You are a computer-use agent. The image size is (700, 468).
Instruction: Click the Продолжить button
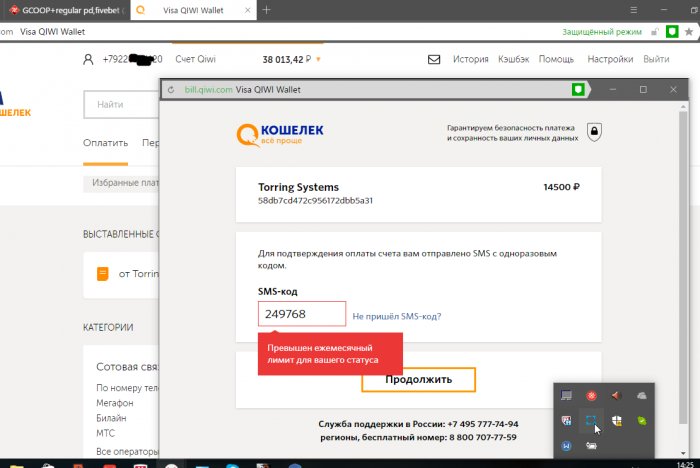(x=418, y=380)
